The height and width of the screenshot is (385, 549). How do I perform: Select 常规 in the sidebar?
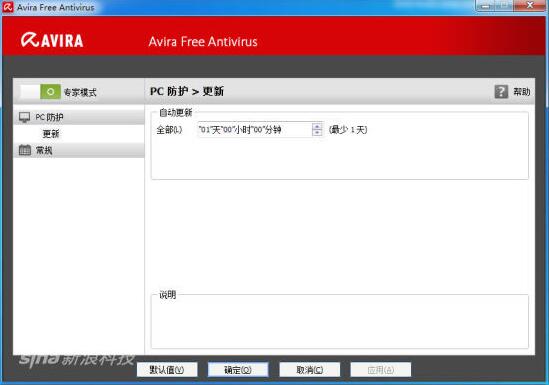(x=79, y=150)
